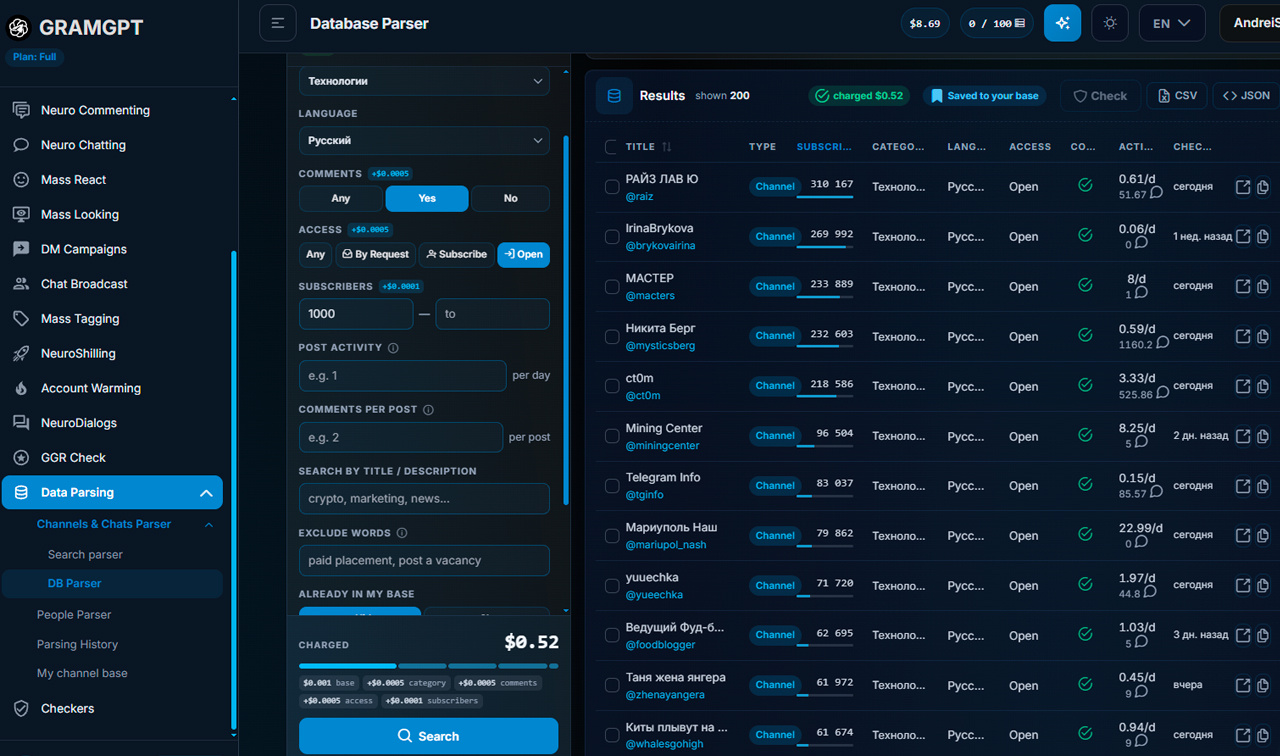Open external link for РАЙЗ ЛАВ Ю row

tap(1243, 187)
